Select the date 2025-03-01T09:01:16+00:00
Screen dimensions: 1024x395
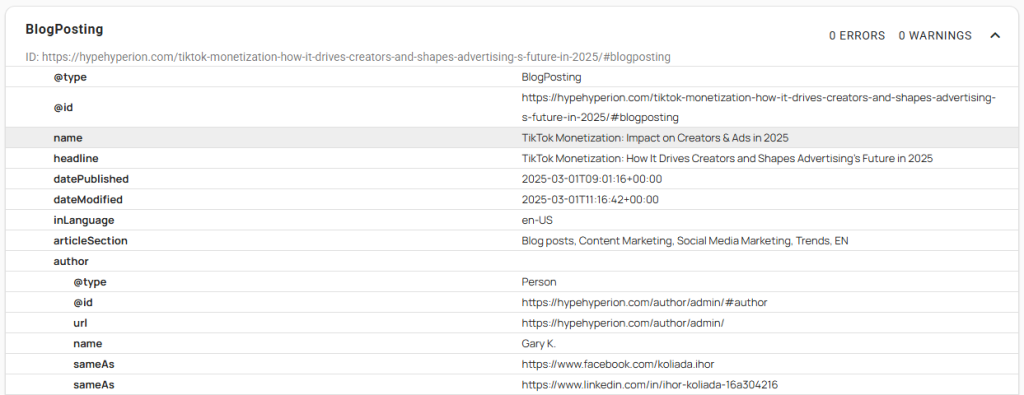click(x=592, y=179)
